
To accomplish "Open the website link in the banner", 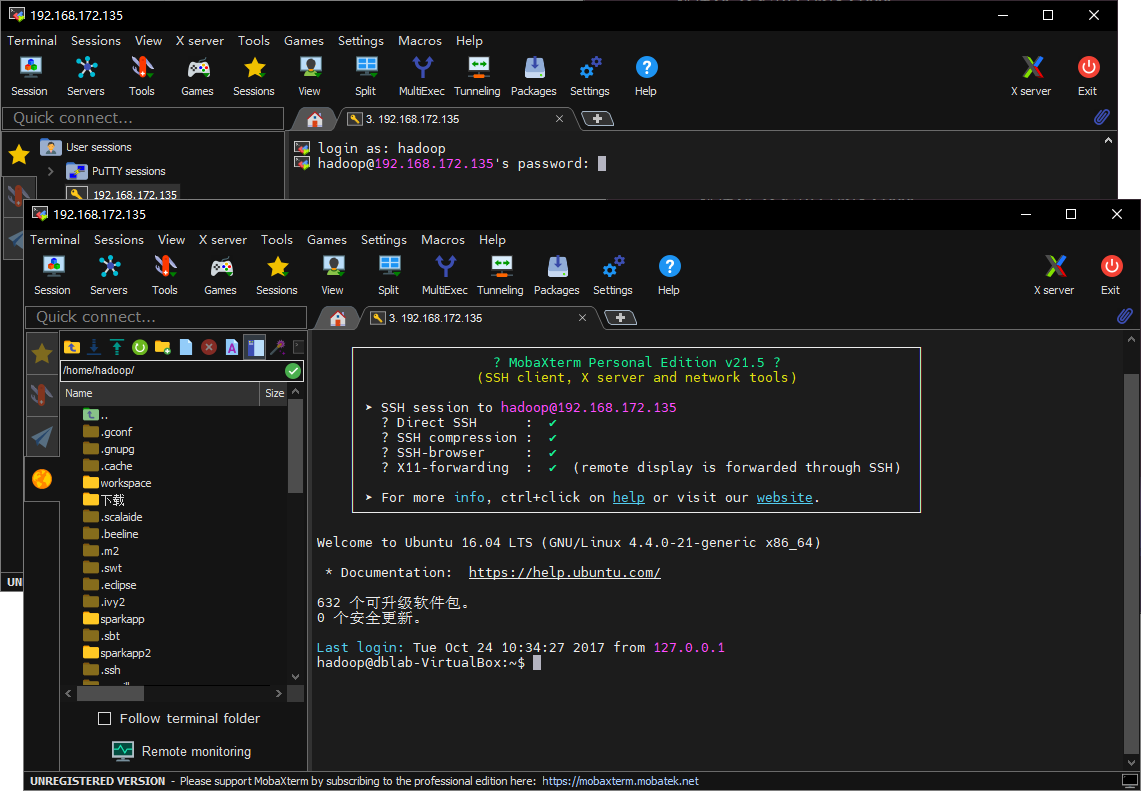I will point(784,498).
